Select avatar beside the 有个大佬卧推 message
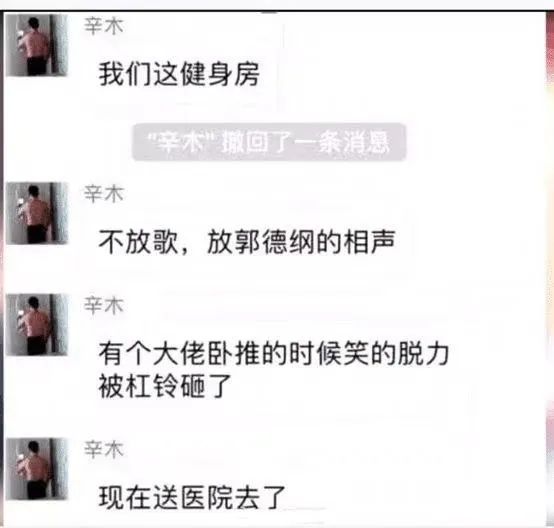Screen dimensions: 554x528 click(x=37, y=324)
